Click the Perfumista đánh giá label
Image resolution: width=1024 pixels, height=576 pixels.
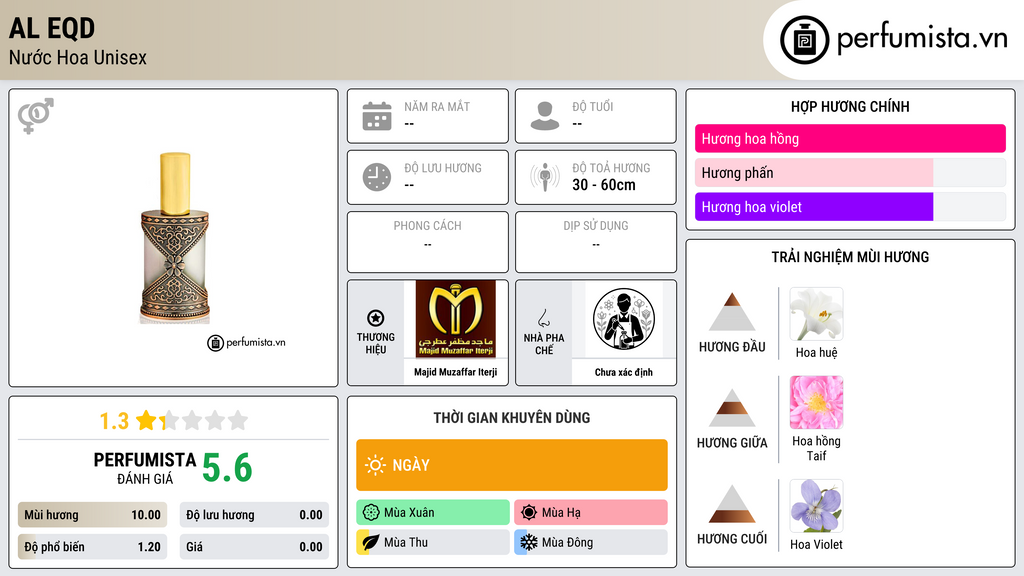click(145, 469)
